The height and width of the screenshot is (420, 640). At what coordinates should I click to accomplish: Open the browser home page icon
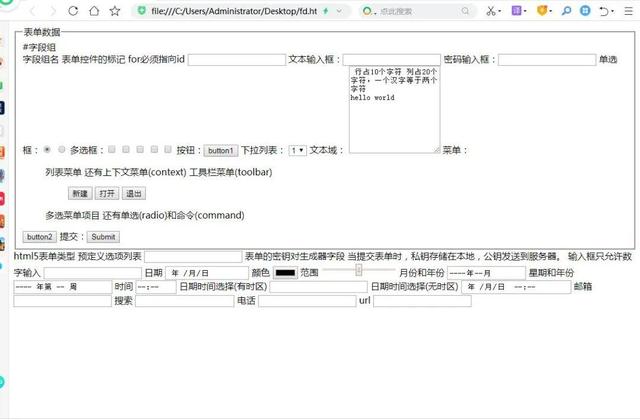click(94, 11)
